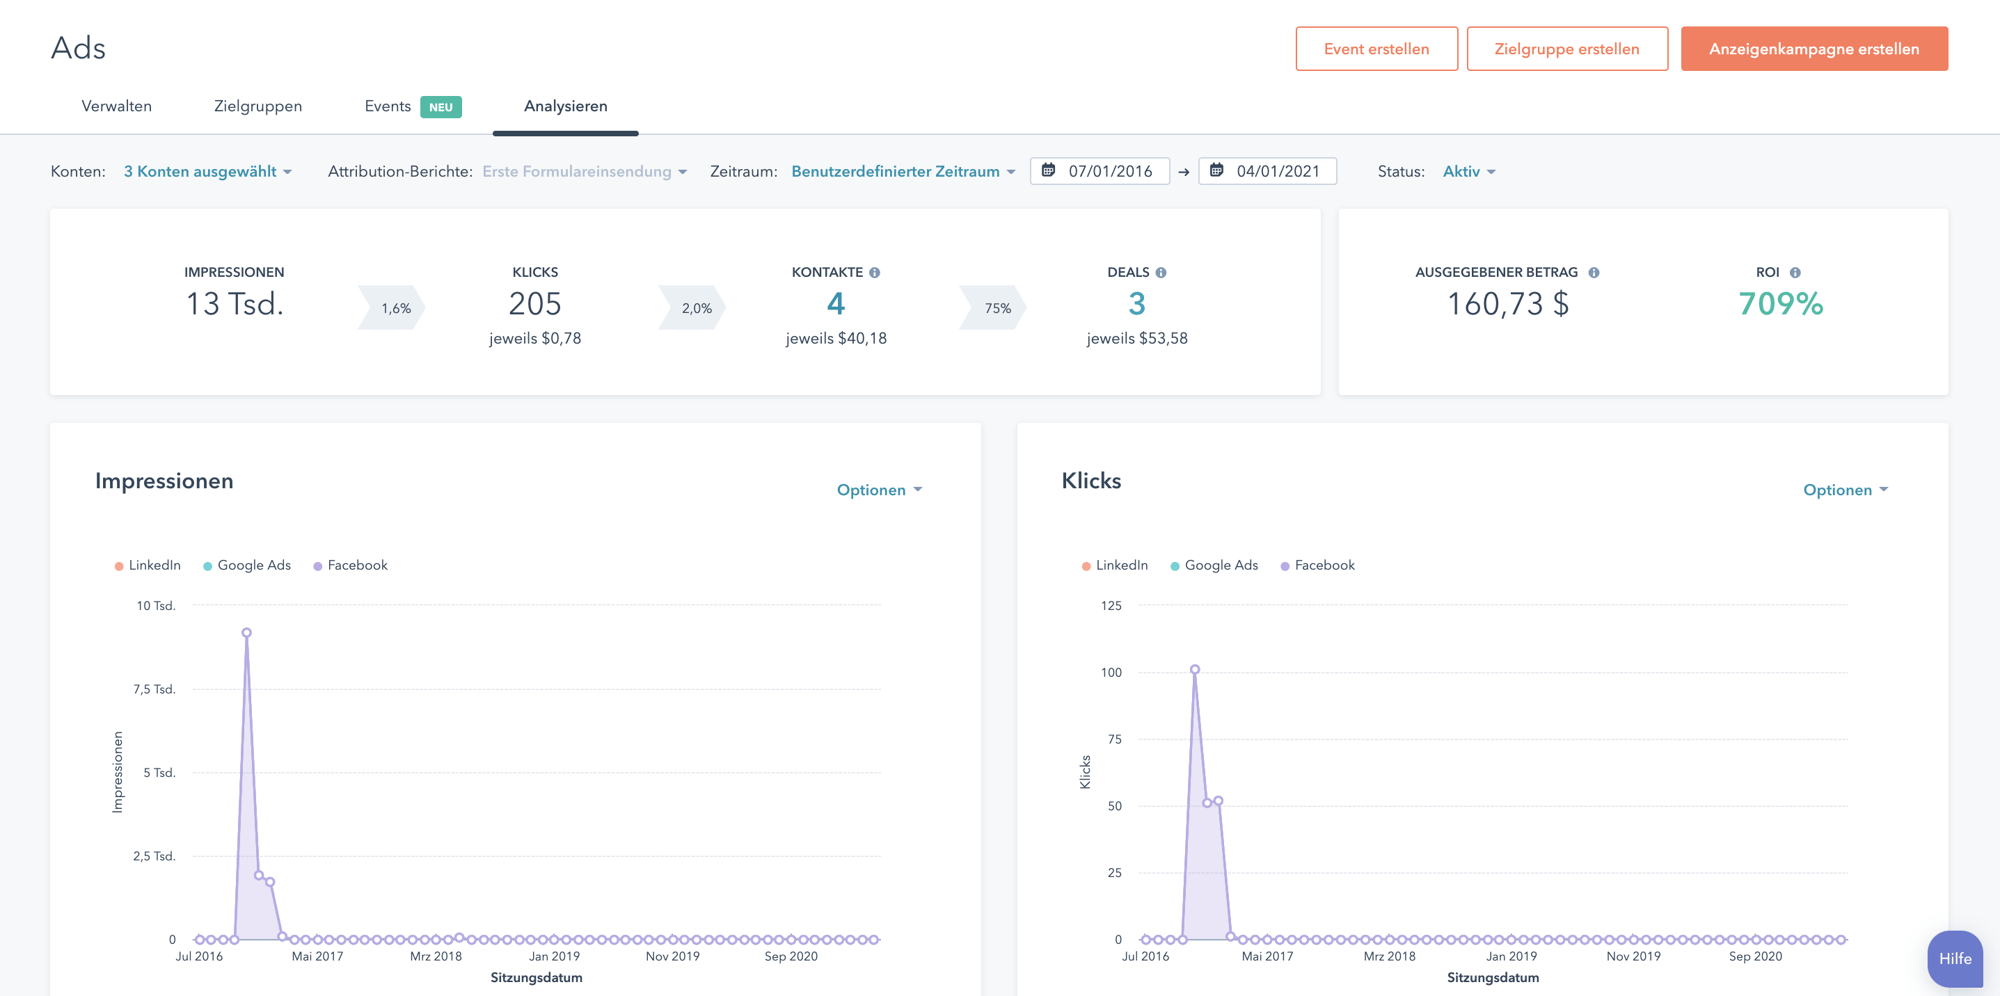Click the peak data point in Impressionen chart
Image resolution: width=2000 pixels, height=996 pixels.
coord(246,633)
